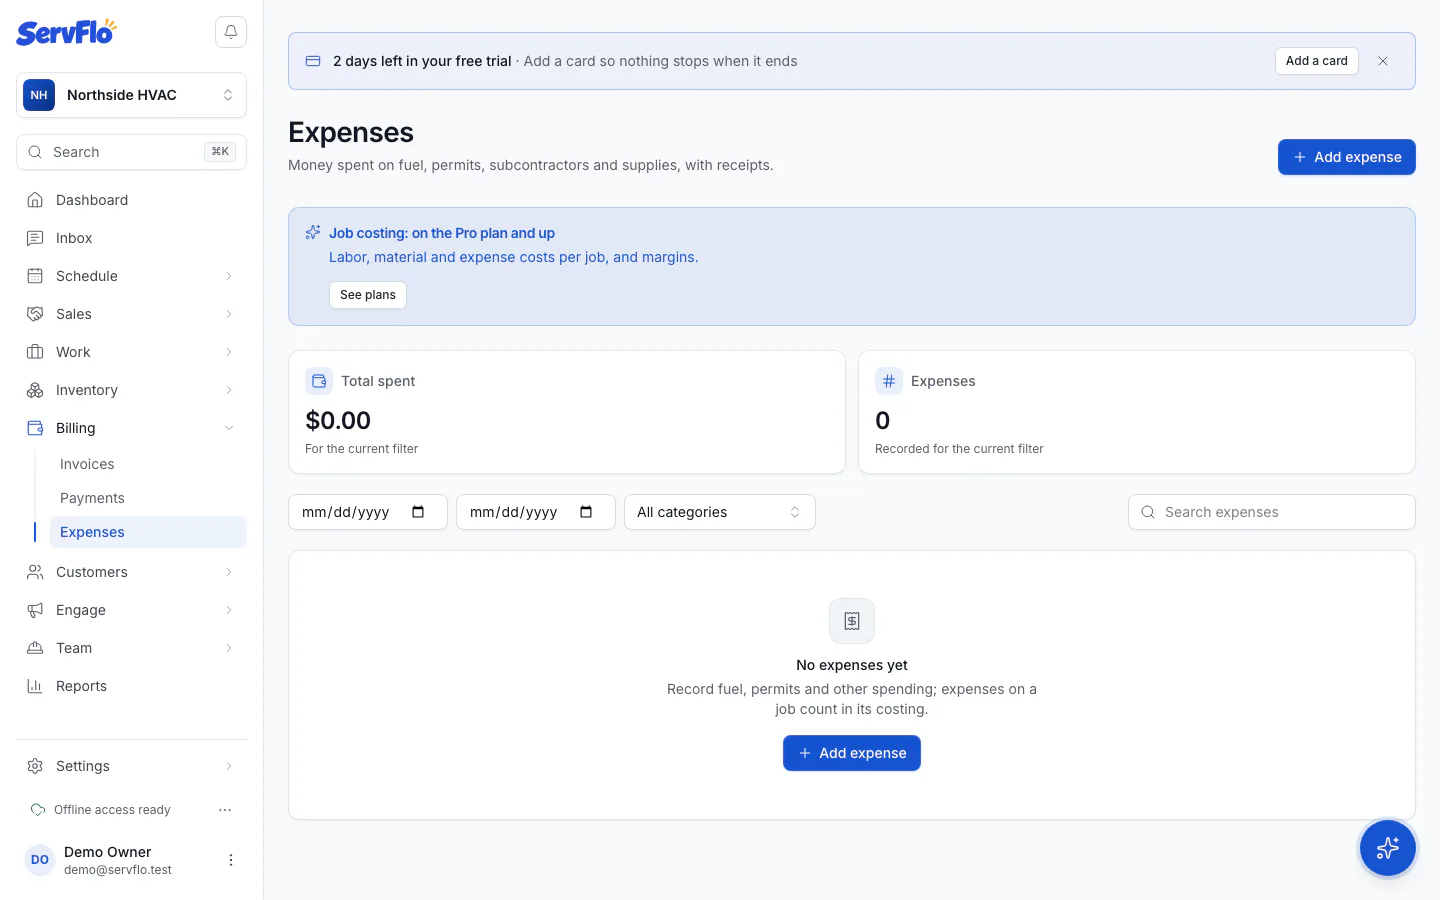Open Invoices under Billing

pos(148,464)
